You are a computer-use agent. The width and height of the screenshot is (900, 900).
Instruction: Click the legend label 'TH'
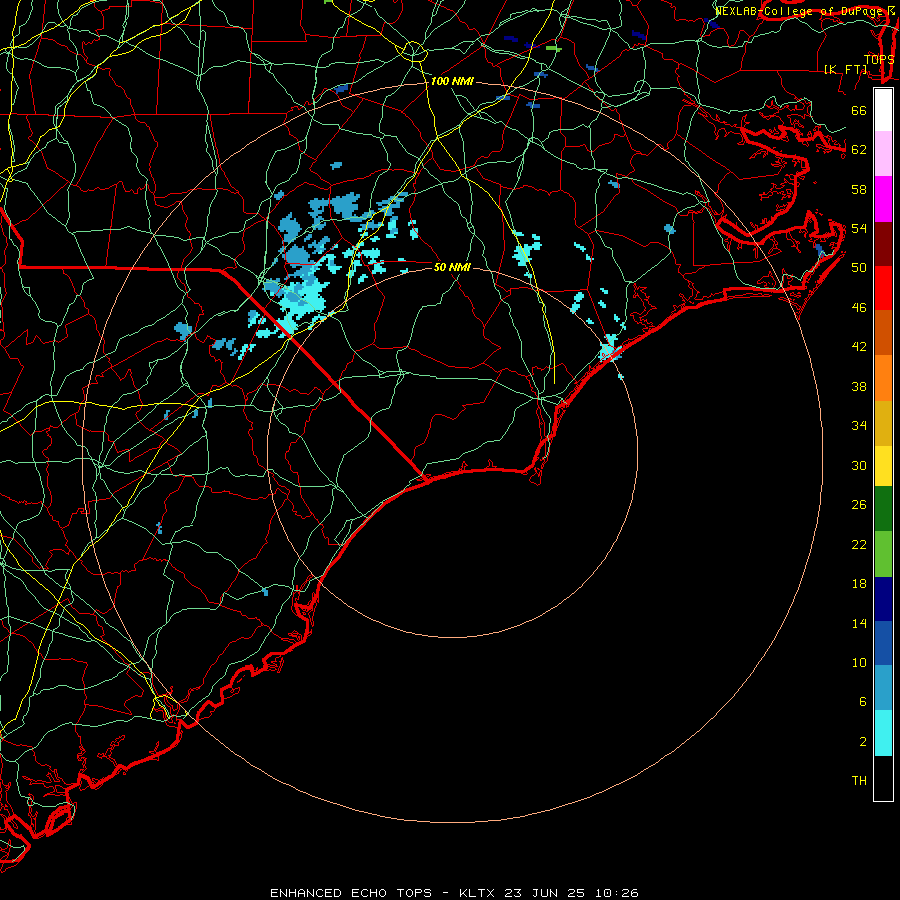pos(859,781)
